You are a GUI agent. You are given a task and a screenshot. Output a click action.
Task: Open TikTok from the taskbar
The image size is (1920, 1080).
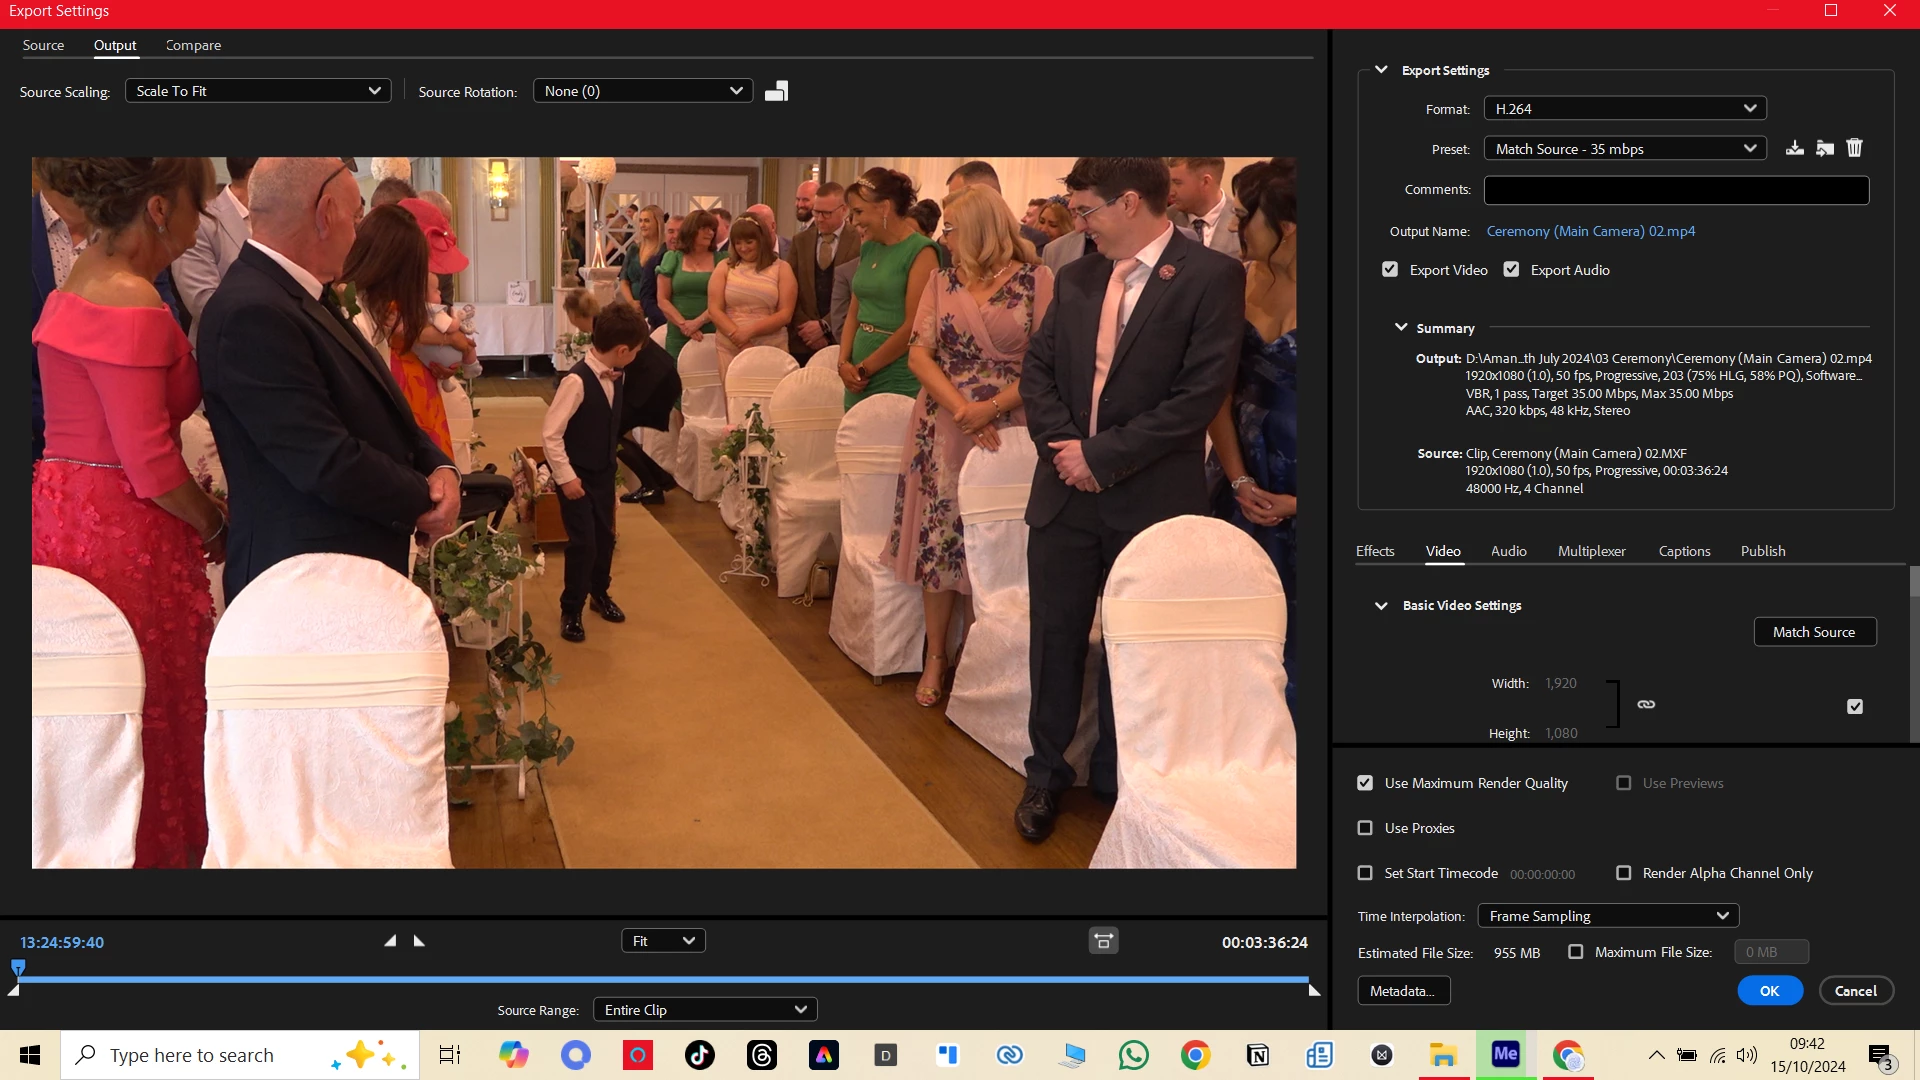pyautogui.click(x=699, y=1055)
